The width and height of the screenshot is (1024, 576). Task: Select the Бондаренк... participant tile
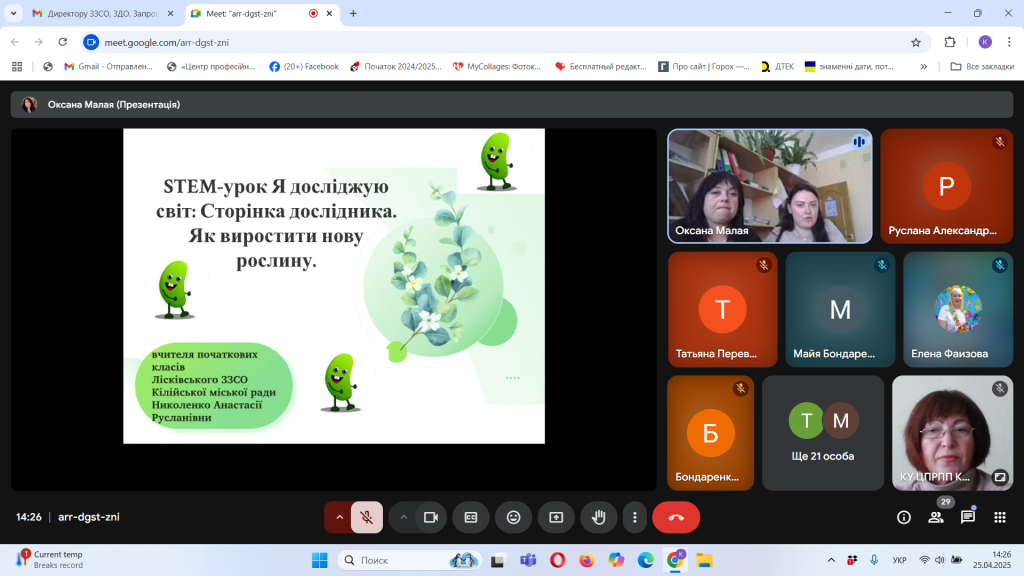pos(711,433)
